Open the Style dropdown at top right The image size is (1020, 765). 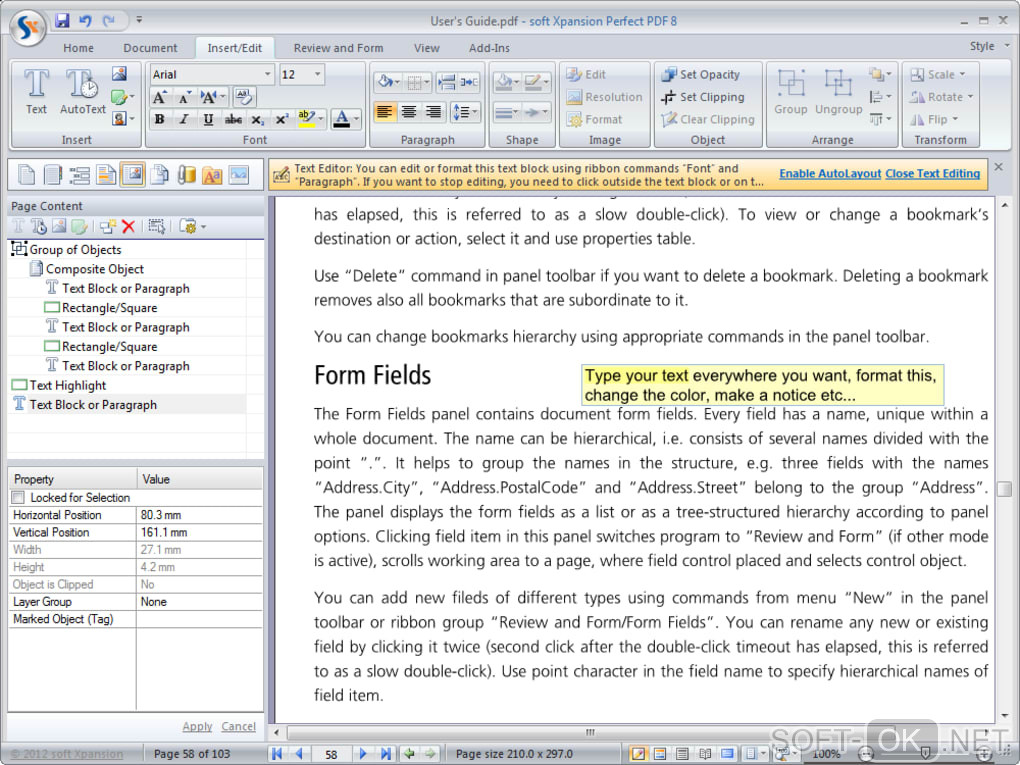pos(989,46)
